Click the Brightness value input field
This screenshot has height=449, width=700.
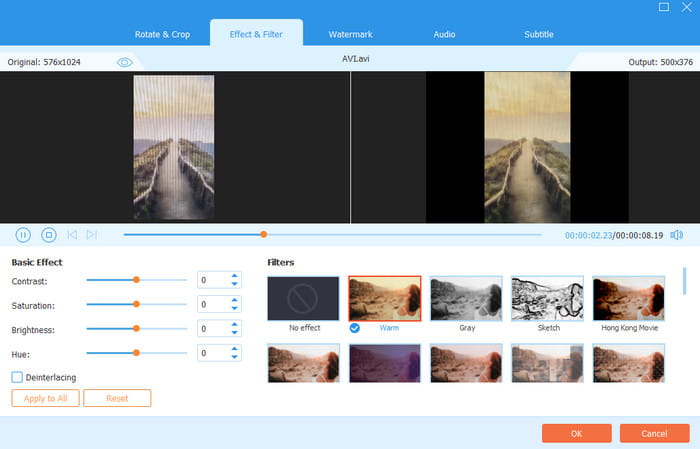click(x=212, y=328)
